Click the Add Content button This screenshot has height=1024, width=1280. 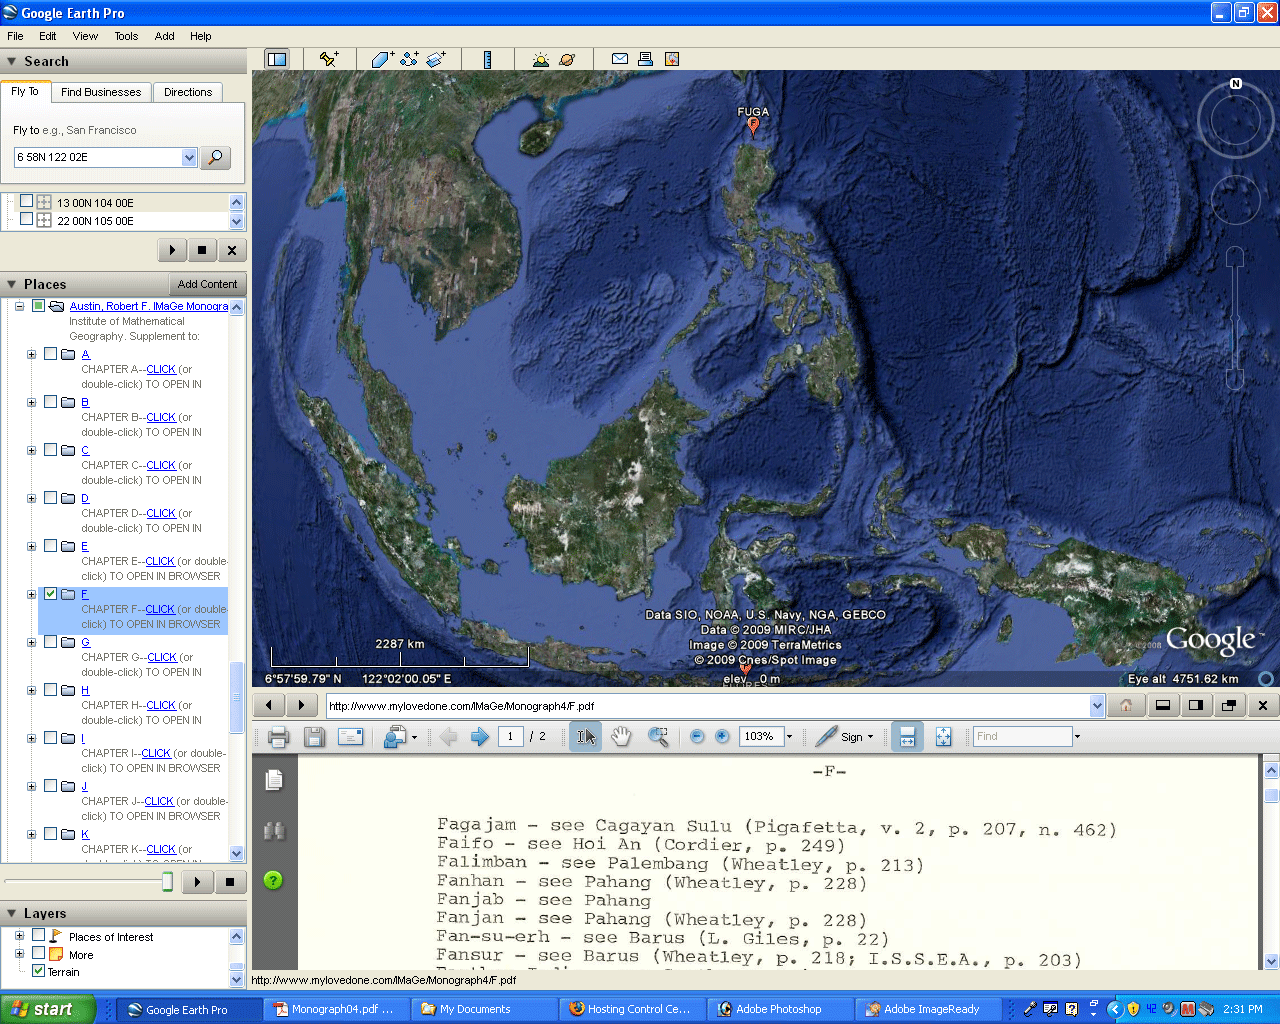[207, 284]
